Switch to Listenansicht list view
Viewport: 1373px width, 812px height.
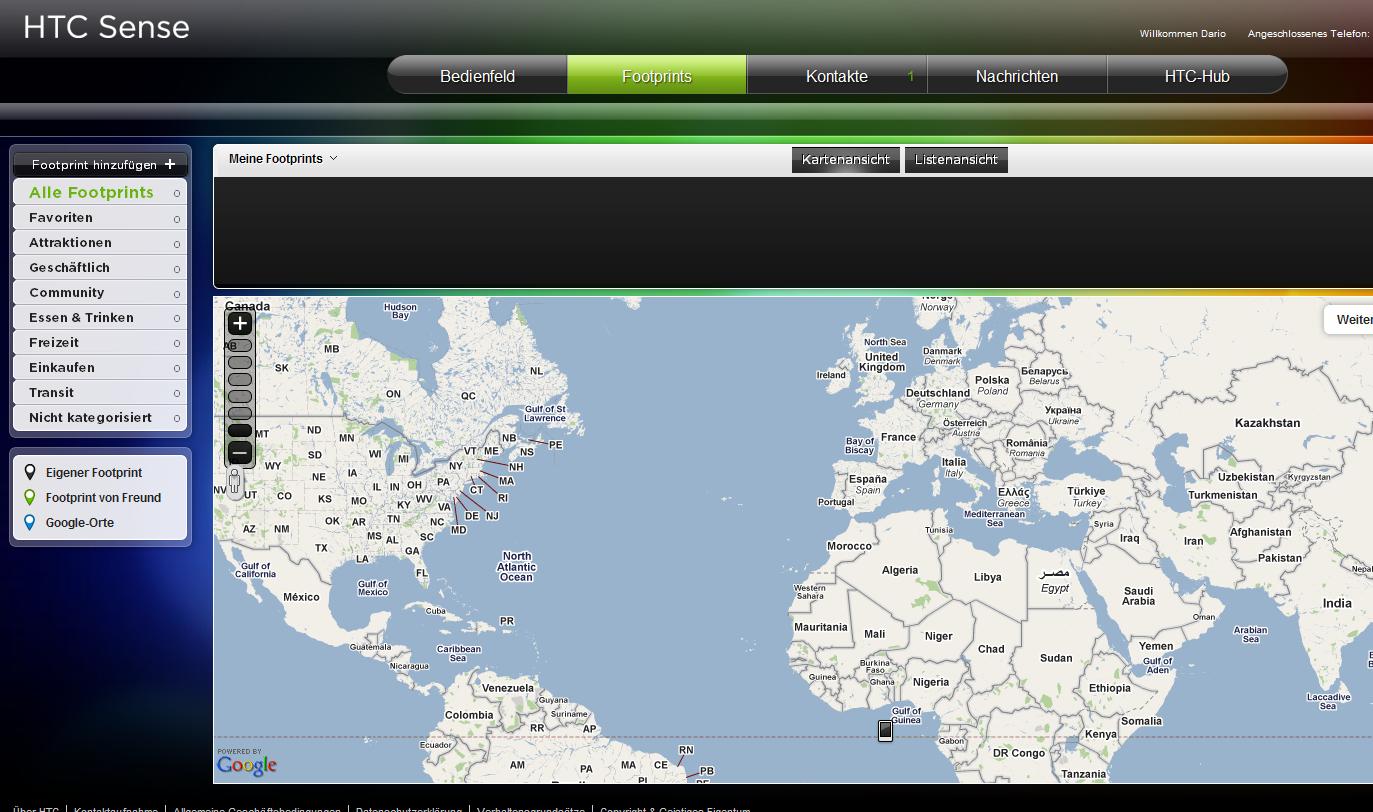(956, 160)
